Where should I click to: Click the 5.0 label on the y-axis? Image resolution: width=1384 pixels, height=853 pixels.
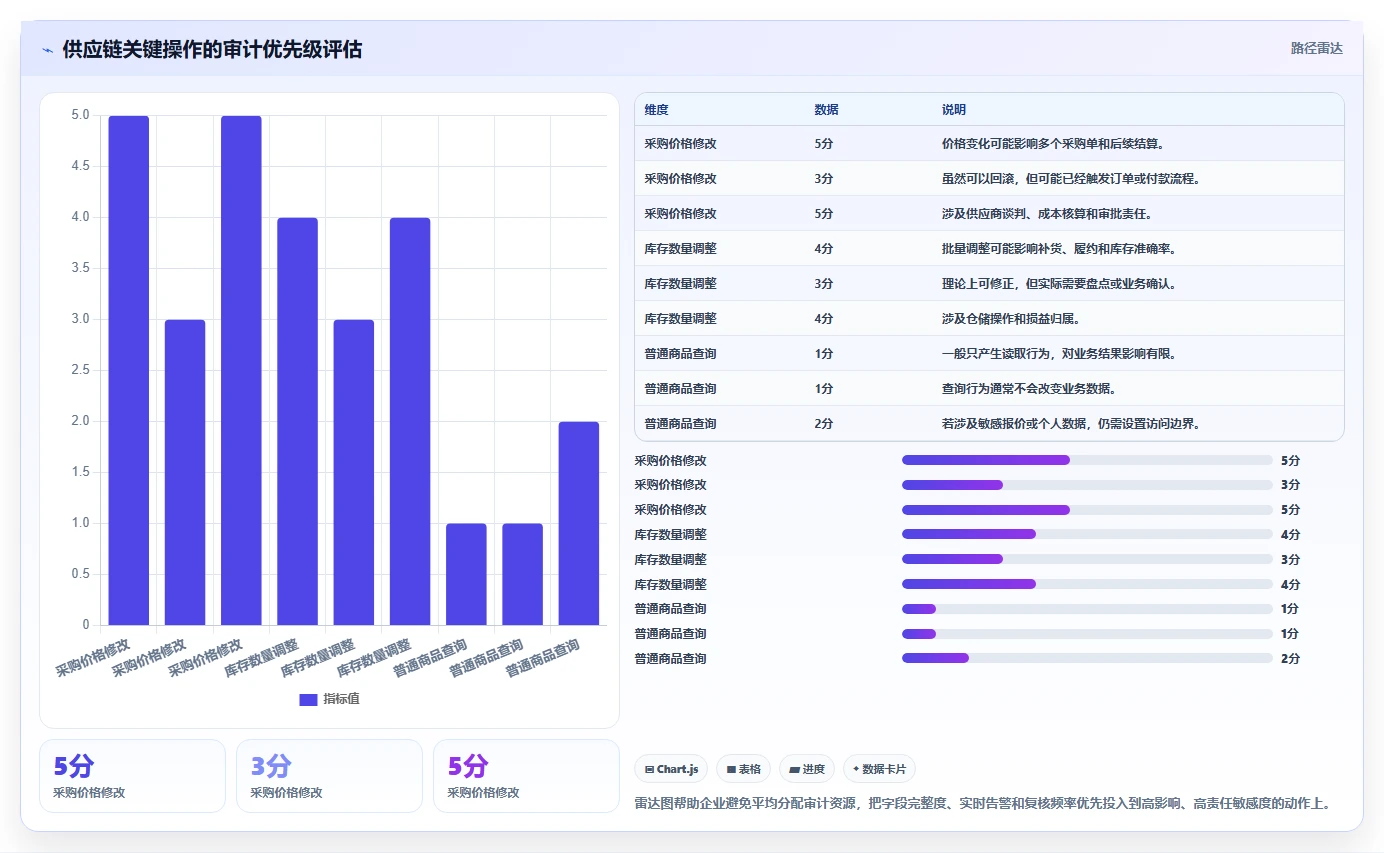tap(80, 115)
